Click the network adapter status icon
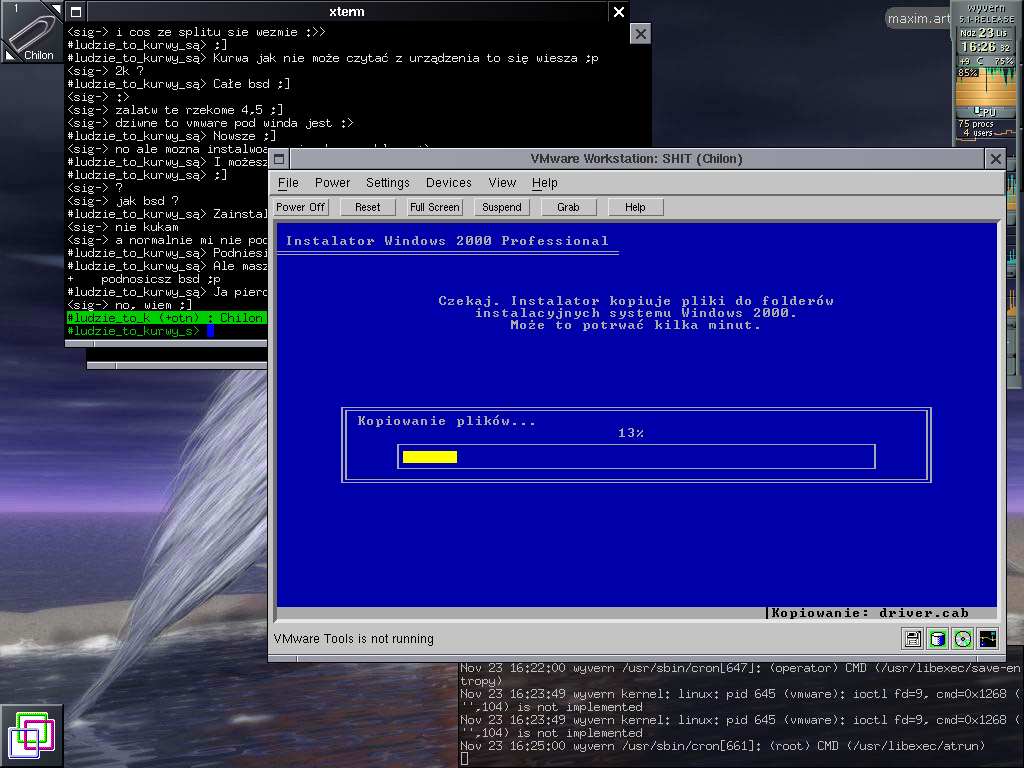Image resolution: width=1024 pixels, height=768 pixels. pos(987,639)
